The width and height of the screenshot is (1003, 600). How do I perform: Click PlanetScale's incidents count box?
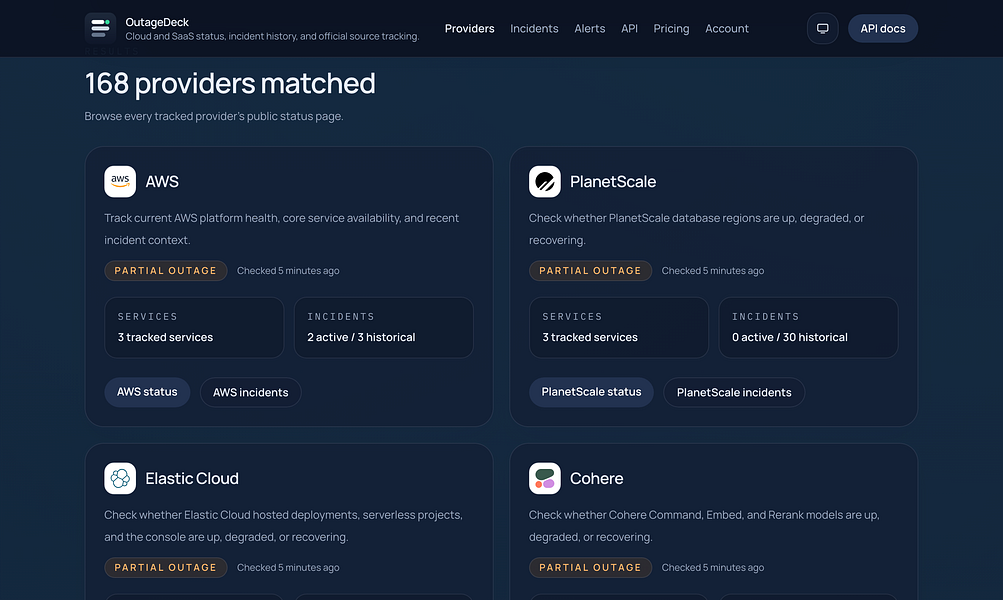click(809, 328)
